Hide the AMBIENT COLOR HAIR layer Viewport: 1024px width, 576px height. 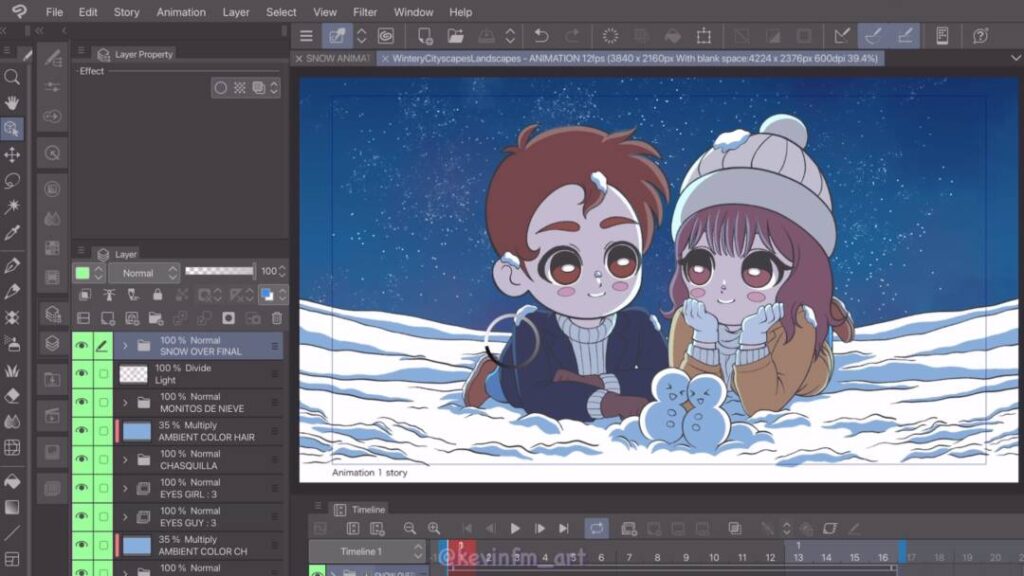[82, 431]
